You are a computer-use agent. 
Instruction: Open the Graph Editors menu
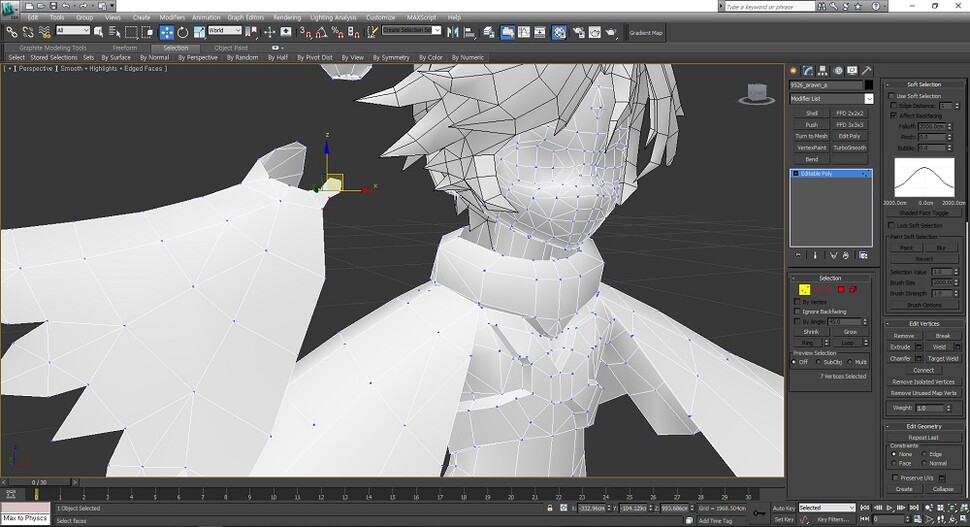pos(246,17)
